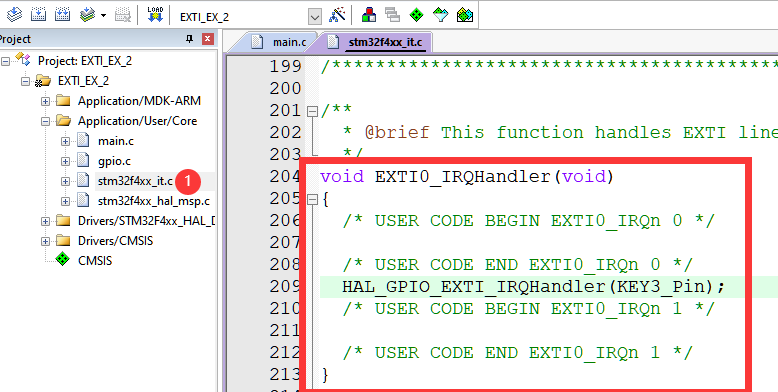Click the Manage Multi-Project Workspace icon
Screen dimensions: 778x392
click(392, 14)
